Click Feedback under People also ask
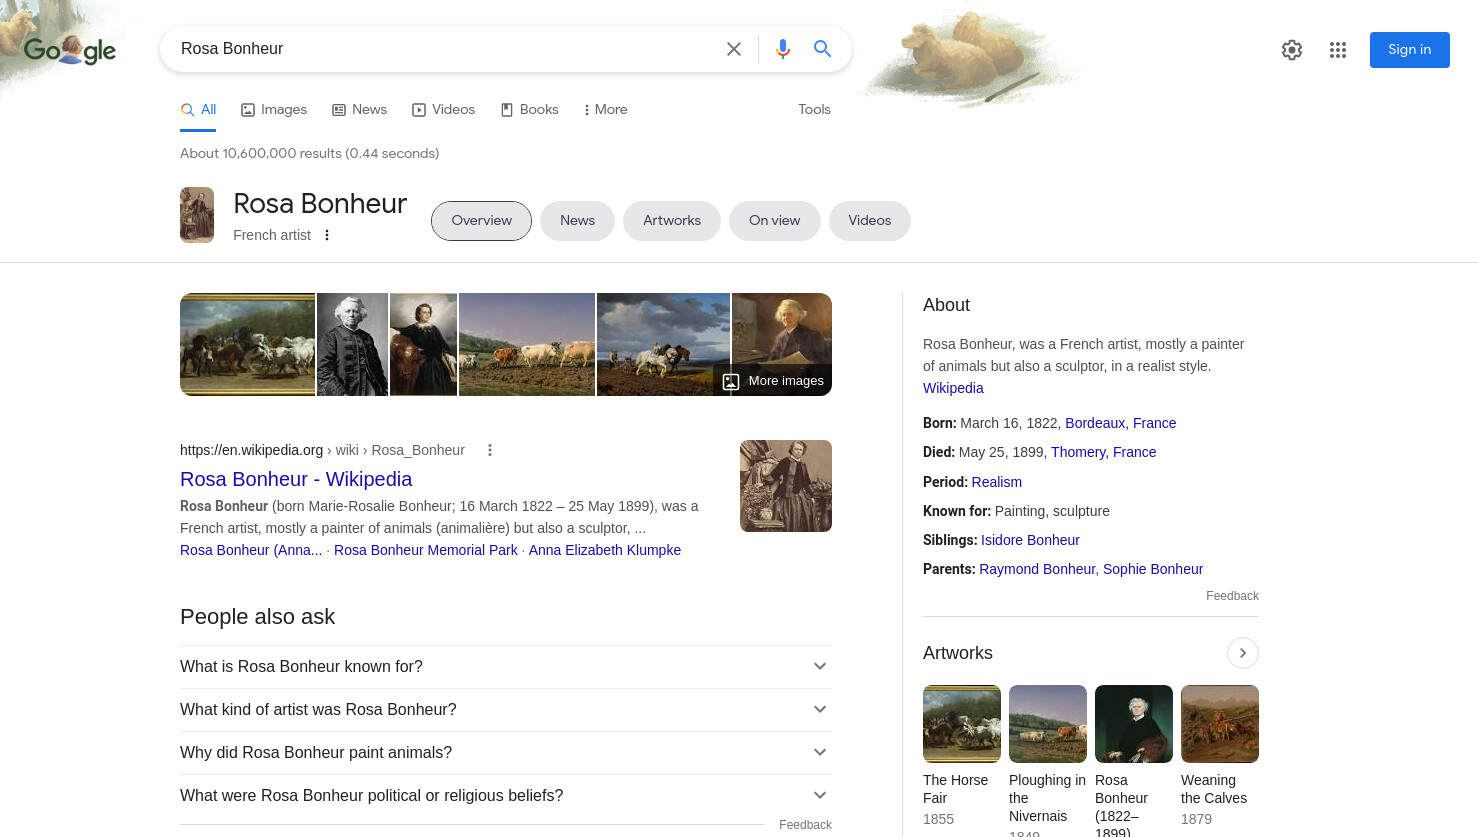Viewport: 1478px width, 837px height. [x=805, y=825]
